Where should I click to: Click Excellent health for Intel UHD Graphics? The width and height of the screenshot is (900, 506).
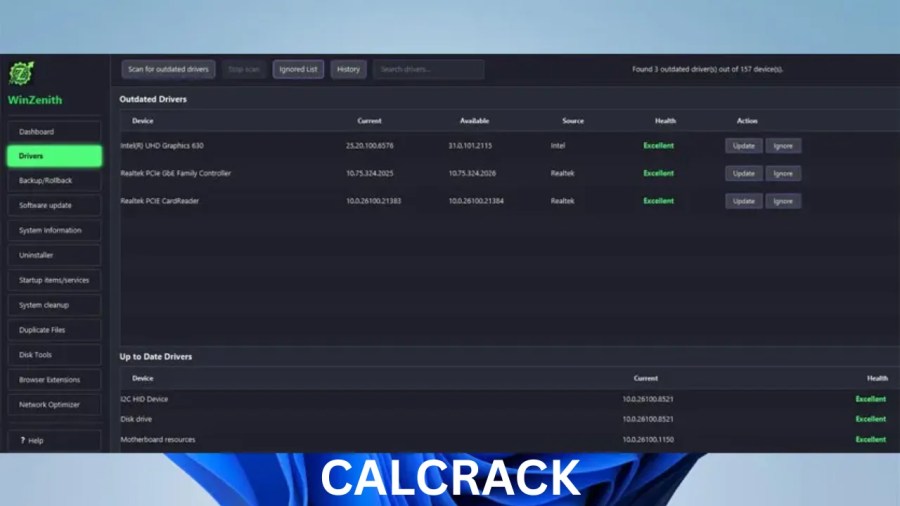tap(658, 146)
